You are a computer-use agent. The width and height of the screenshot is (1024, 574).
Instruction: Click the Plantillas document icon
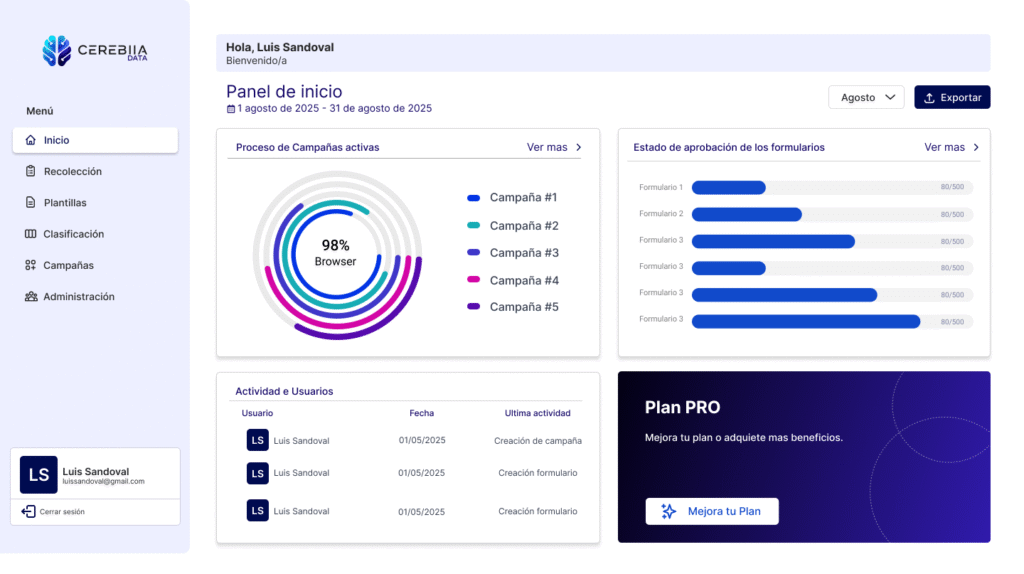[x=30, y=202]
